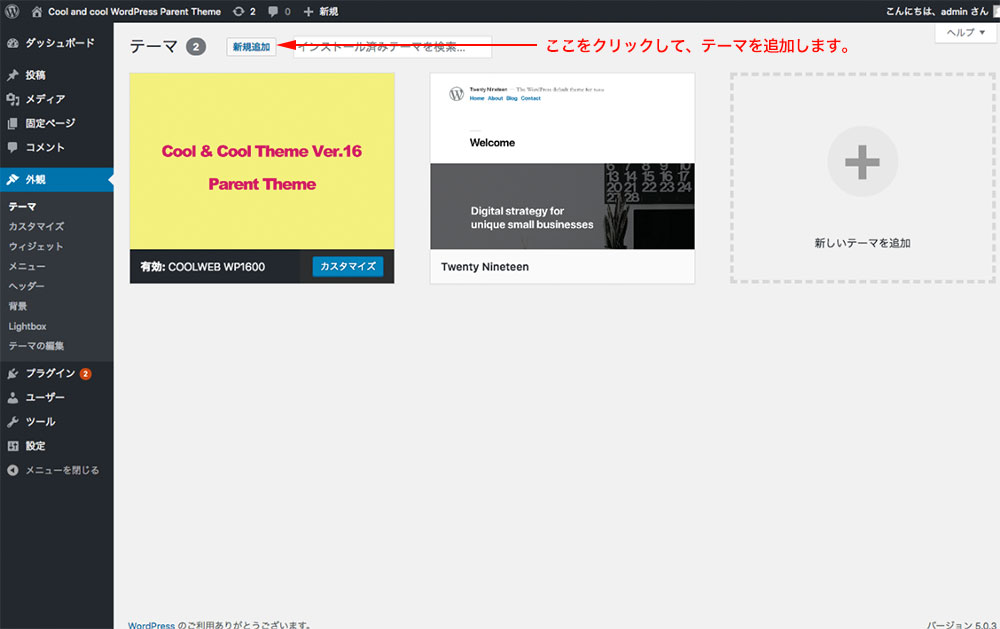Click the 投稿 pin icon
The width and height of the screenshot is (1000, 629).
click(x=13, y=75)
